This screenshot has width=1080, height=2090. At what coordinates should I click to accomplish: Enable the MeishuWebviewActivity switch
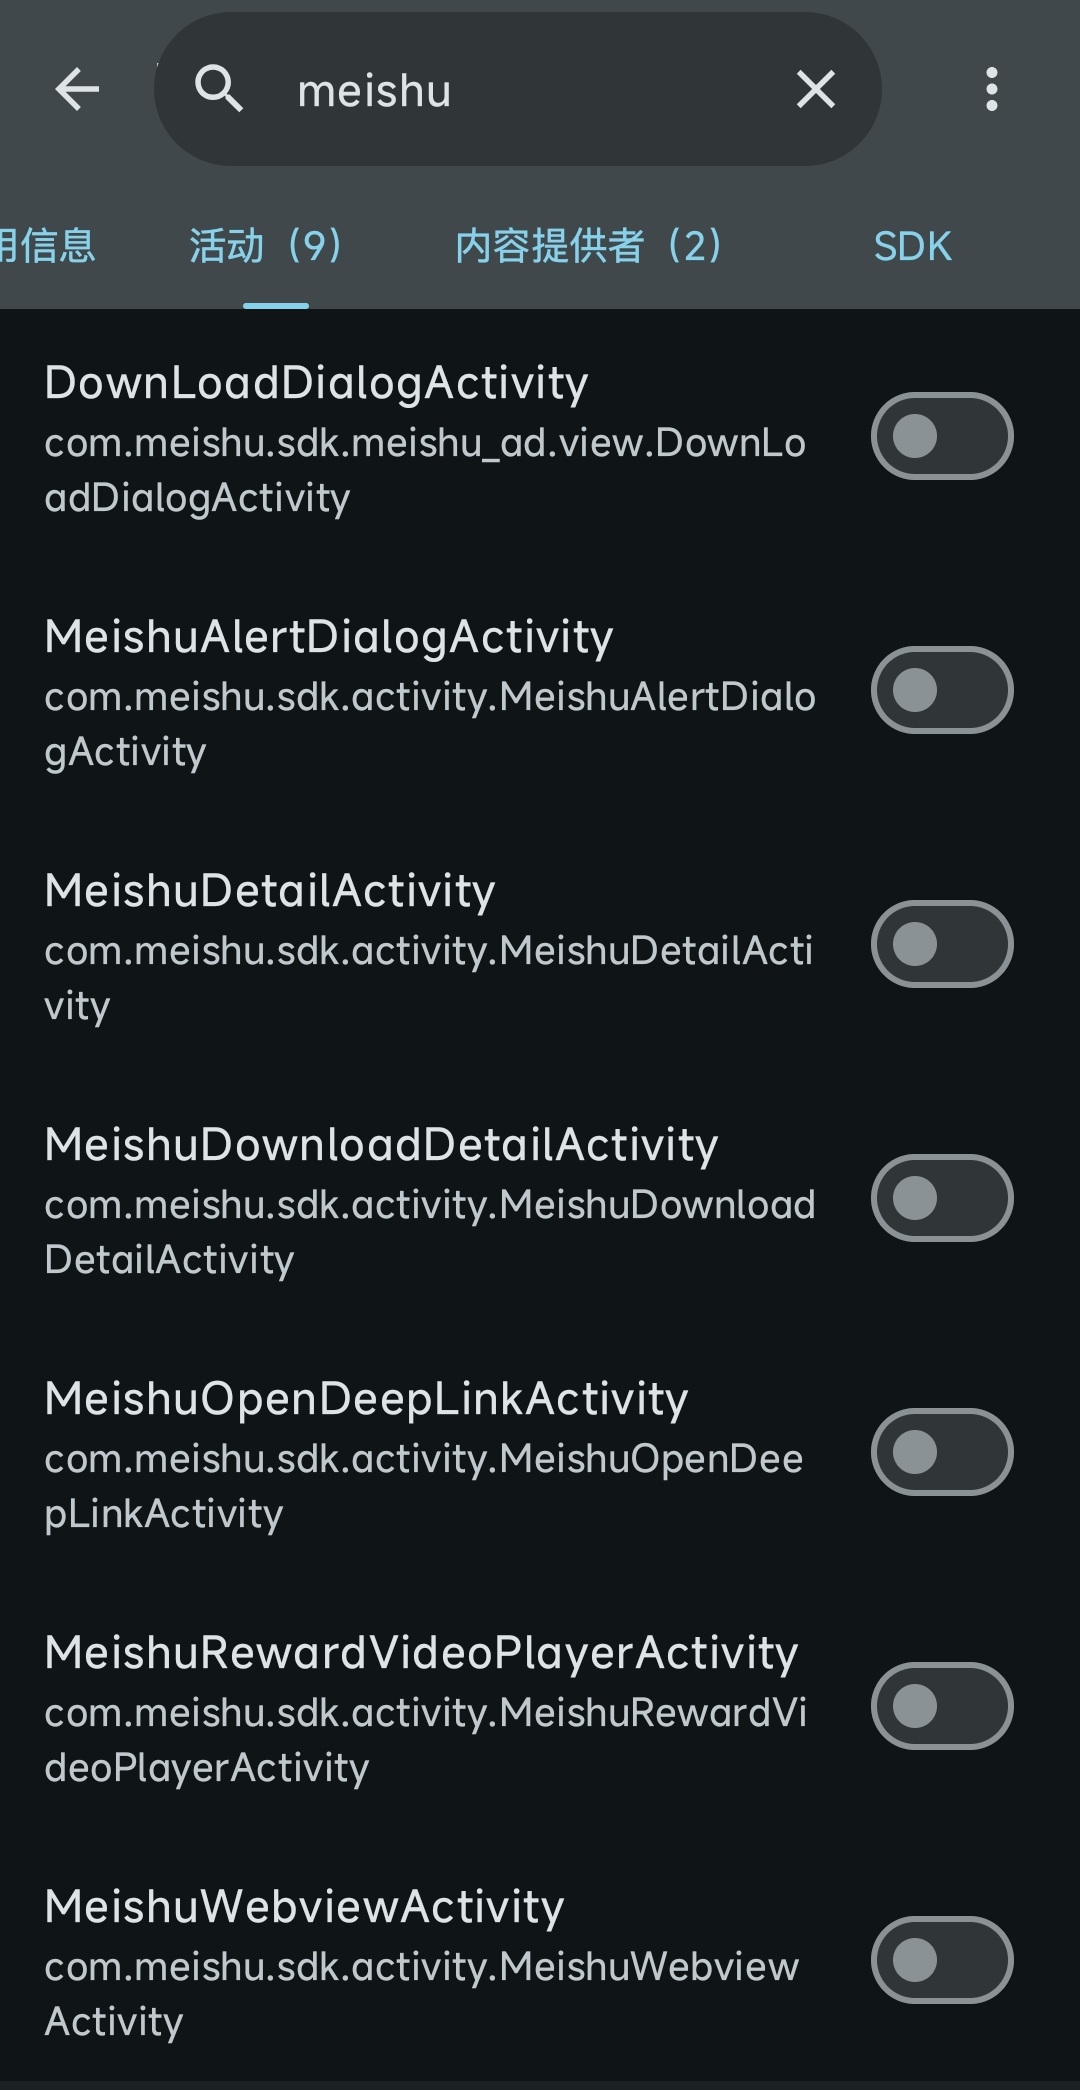click(942, 1961)
